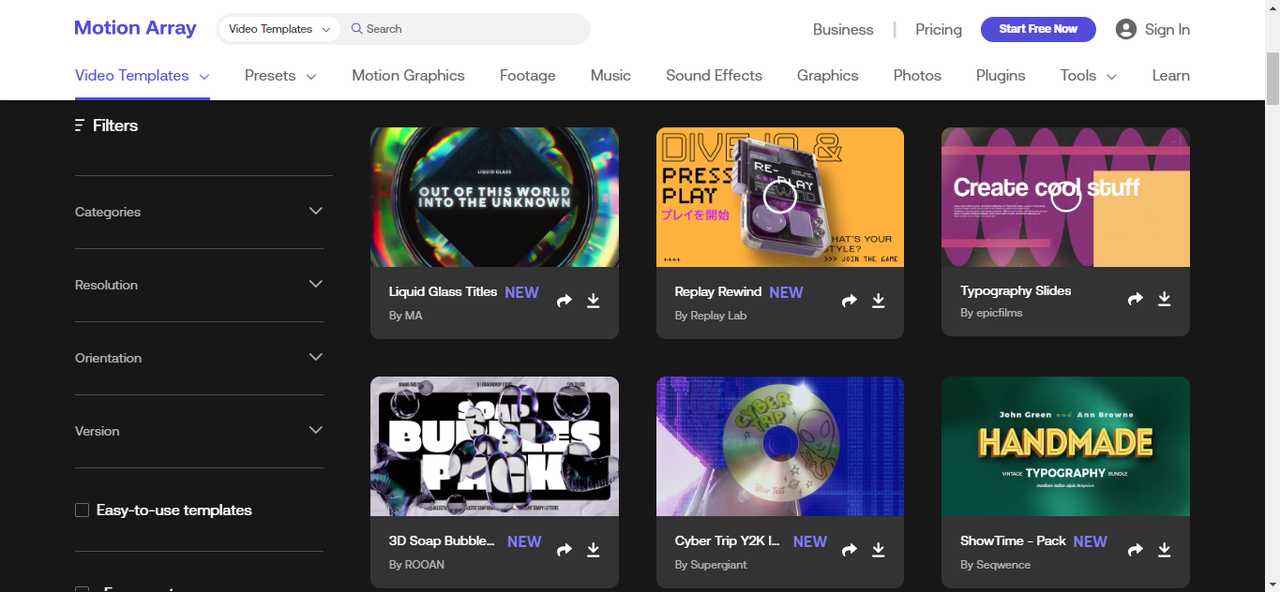Open the Video Templates search category dropdown
The width and height of the screenshot is (1280, 592).
coord(279,29)
